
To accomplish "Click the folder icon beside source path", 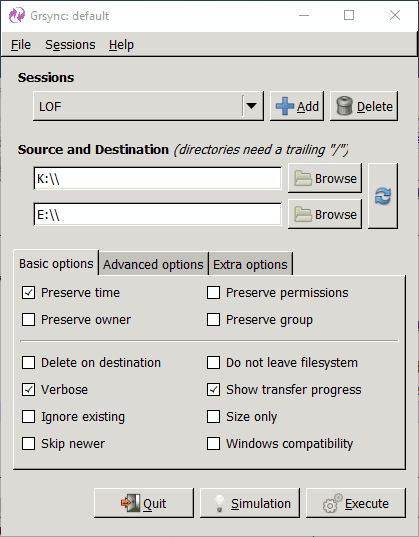I will [x=303, y=178].
